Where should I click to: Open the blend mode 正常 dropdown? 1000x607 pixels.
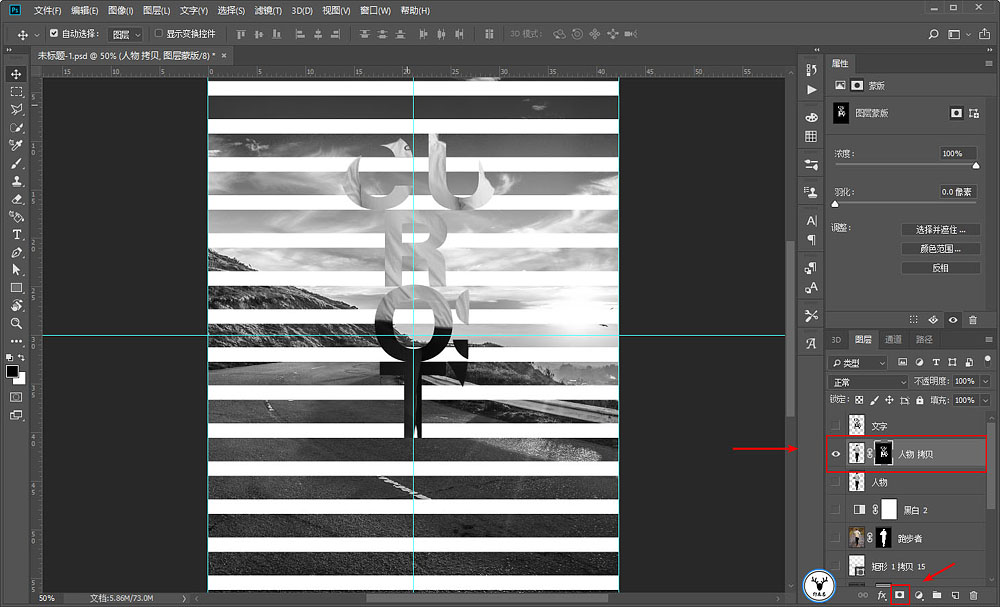pyautogui.click(x=867, y=382)
